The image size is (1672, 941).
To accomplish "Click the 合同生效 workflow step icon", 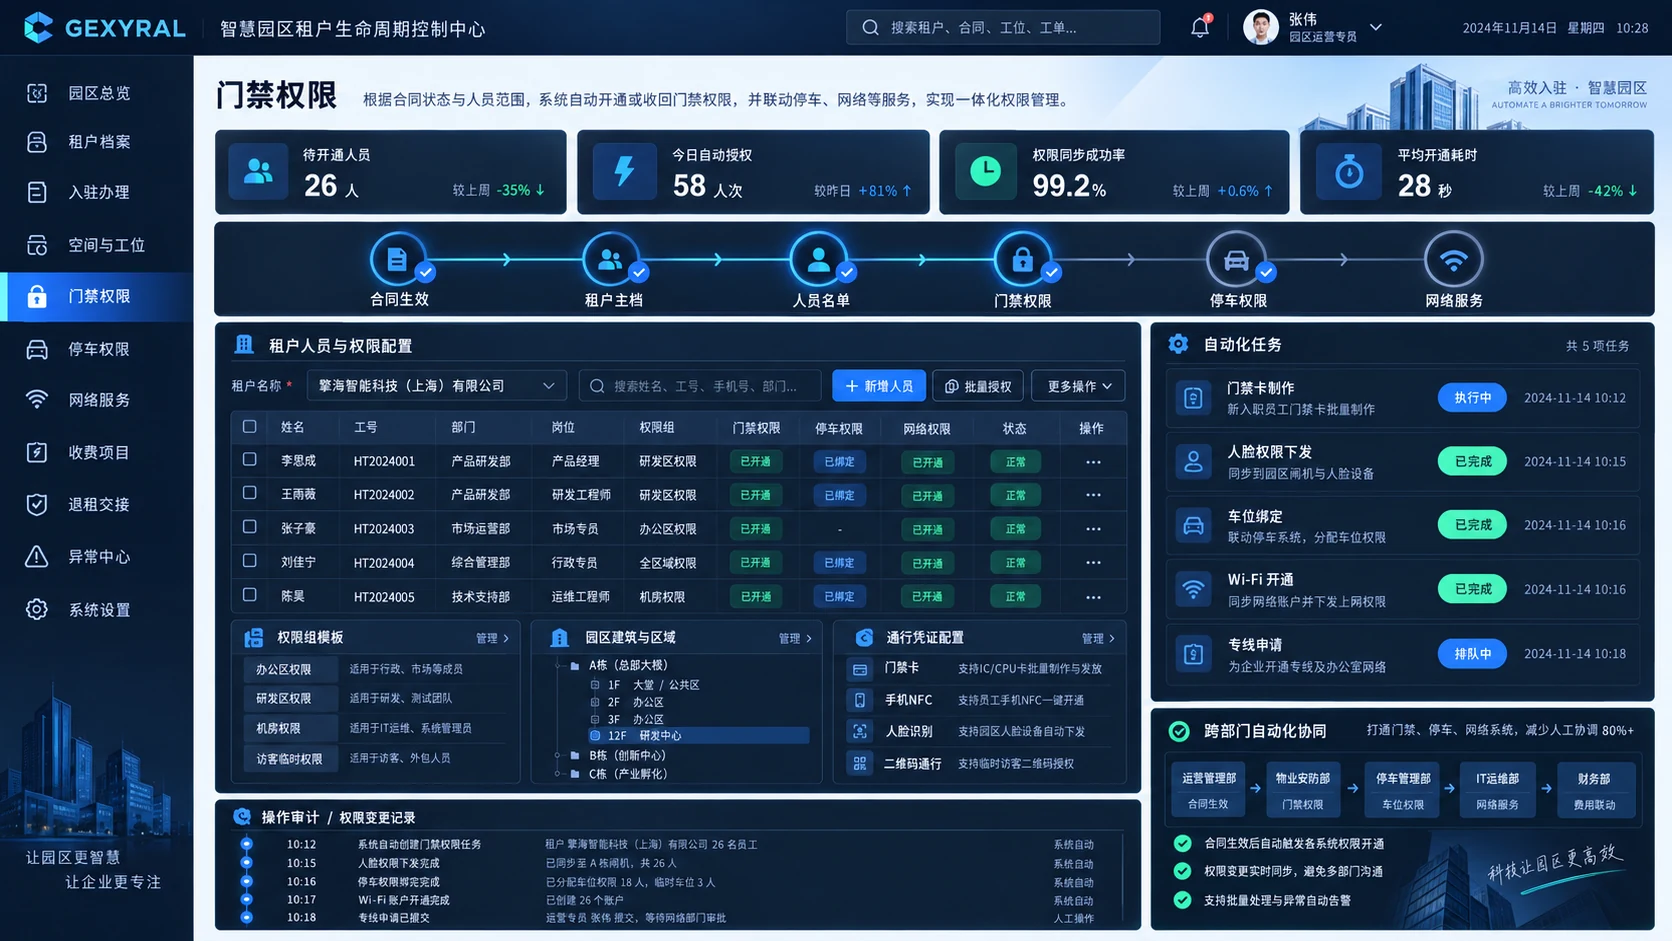I will tap(397, 259).
